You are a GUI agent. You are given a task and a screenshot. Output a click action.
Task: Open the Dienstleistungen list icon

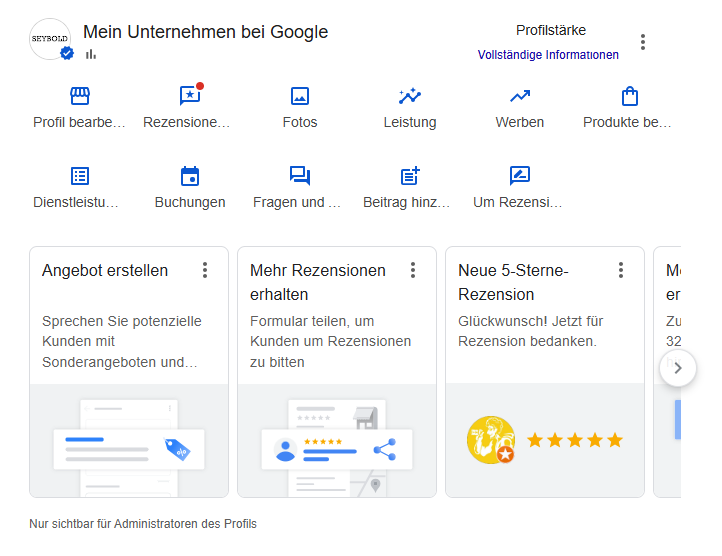click(x=80, y=176)
